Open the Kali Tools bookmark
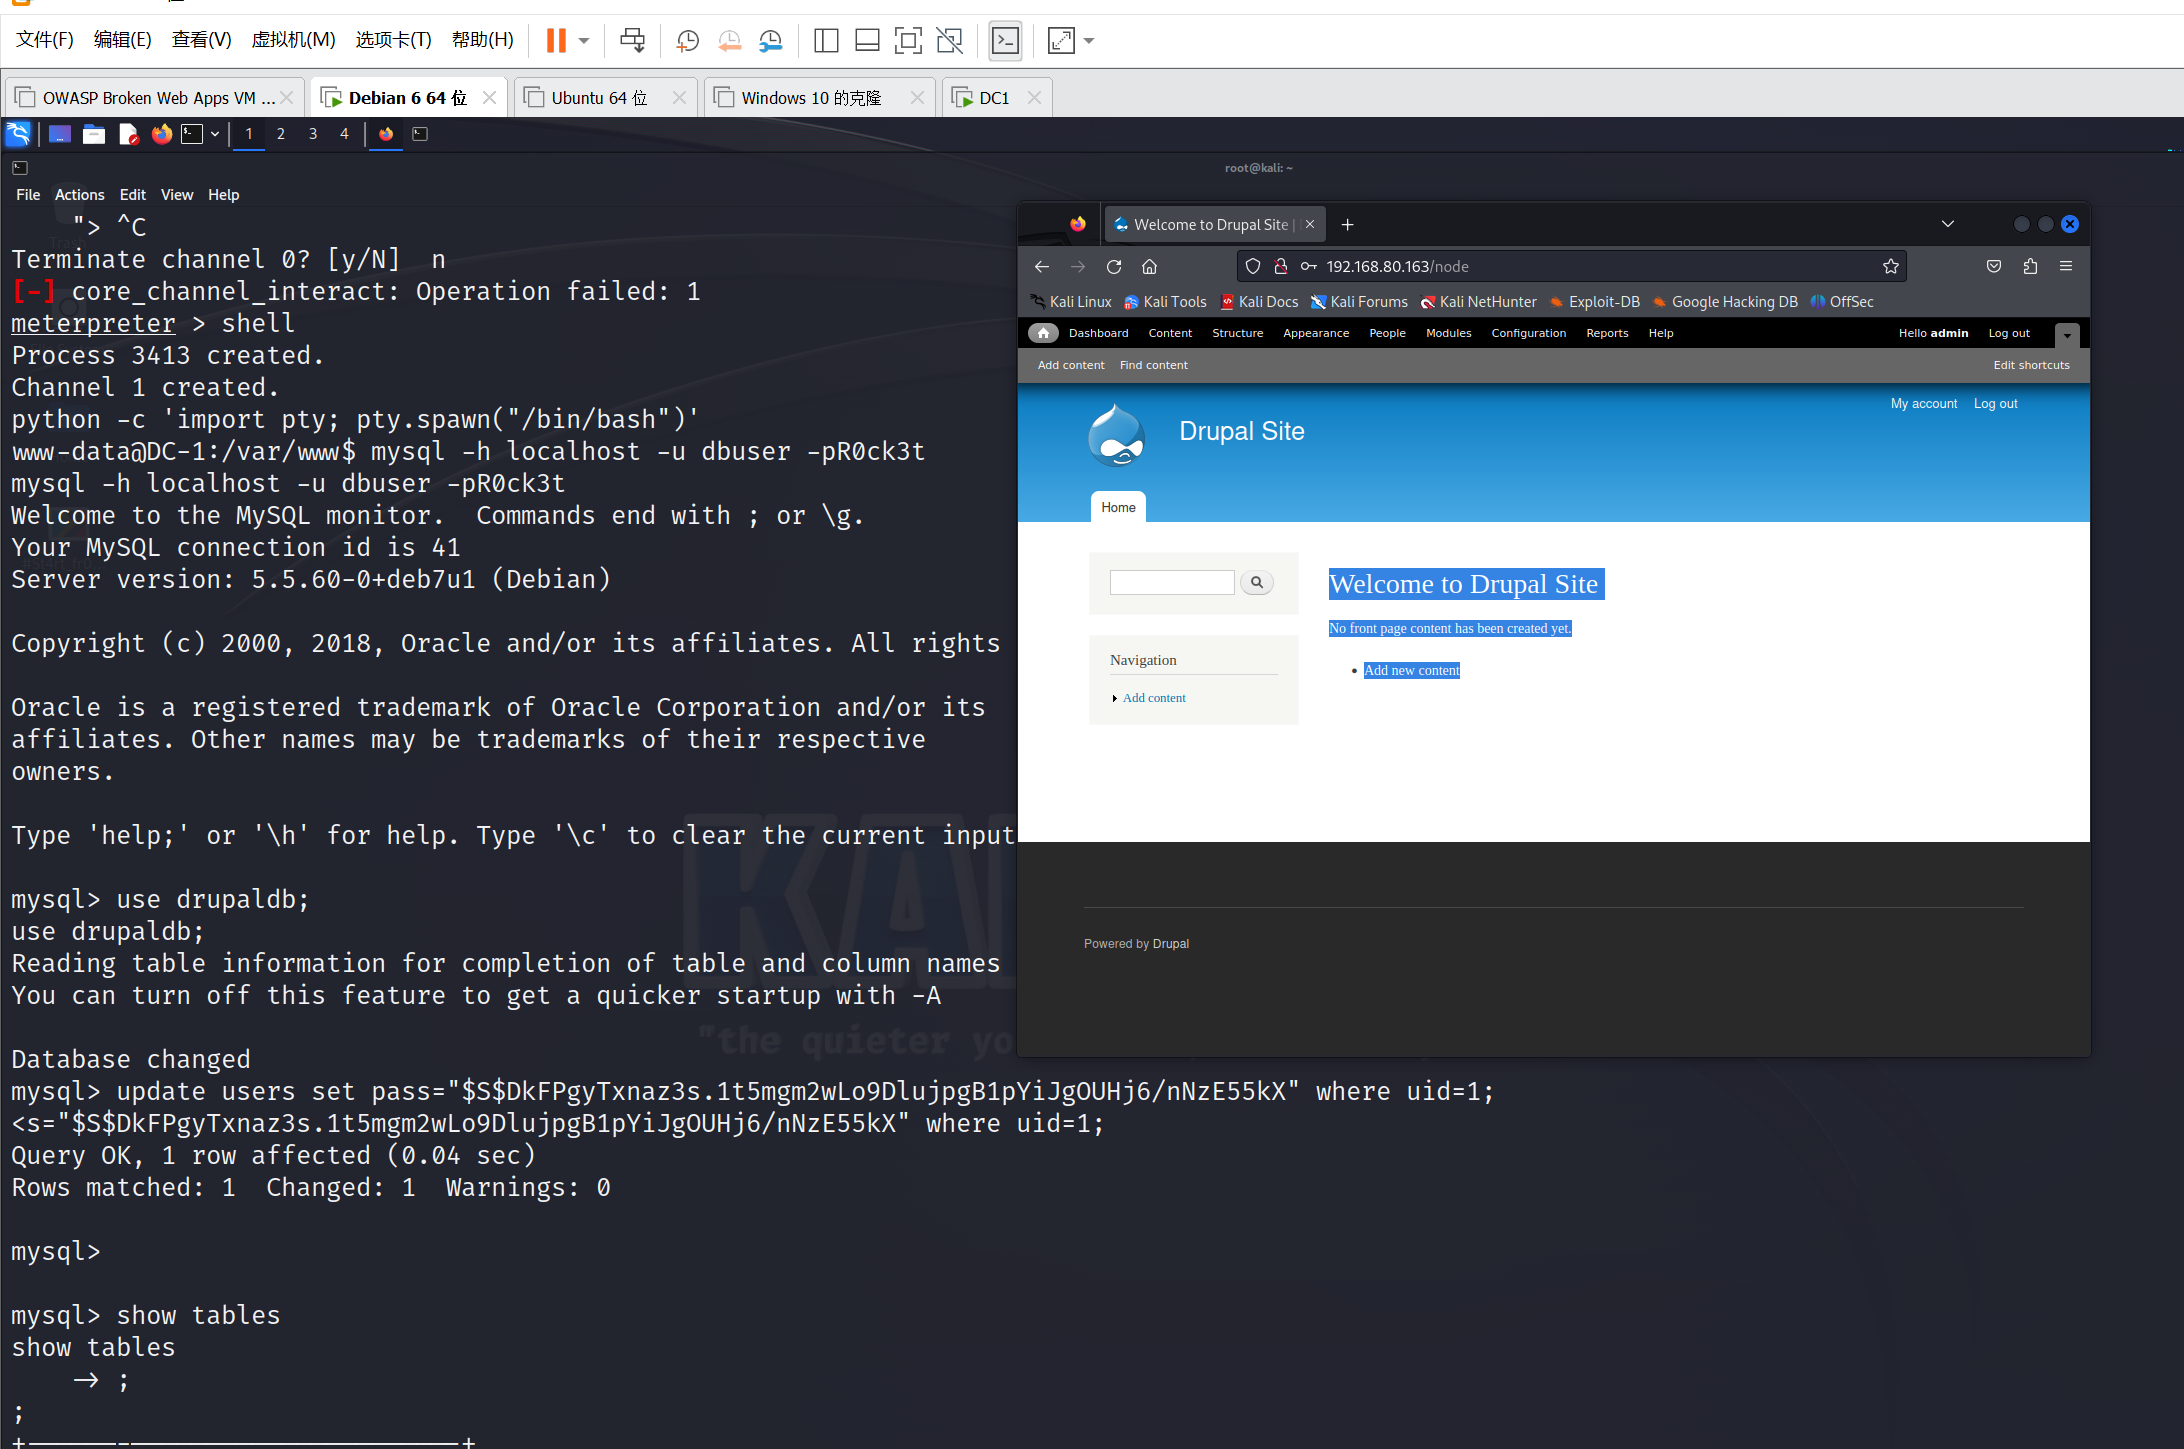This screenshot has height=1449, width=2184. (1165, 301)
